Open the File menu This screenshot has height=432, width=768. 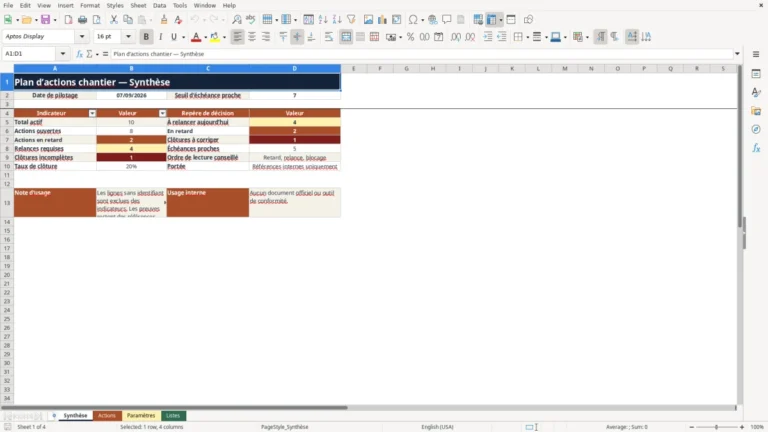tap(8, 5)
